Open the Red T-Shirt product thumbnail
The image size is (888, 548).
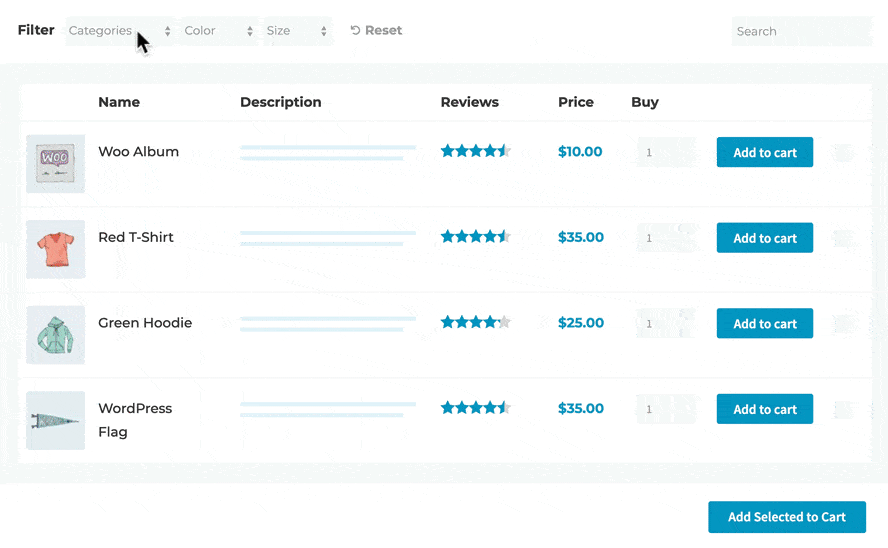56,249
